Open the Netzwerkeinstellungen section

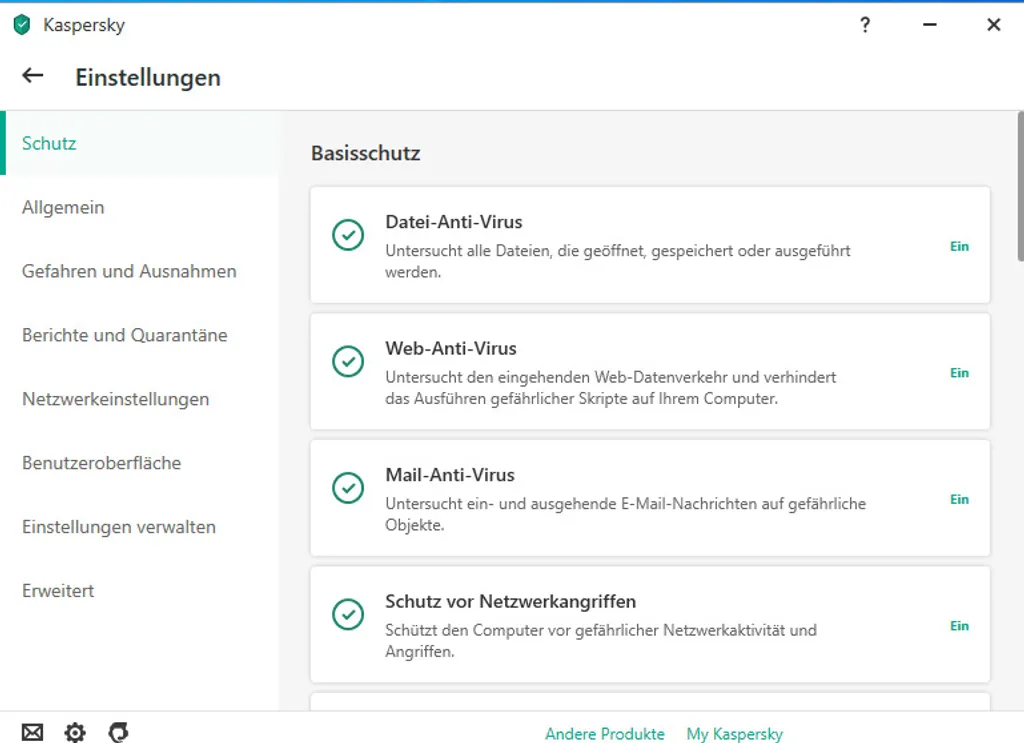point(140,399)
